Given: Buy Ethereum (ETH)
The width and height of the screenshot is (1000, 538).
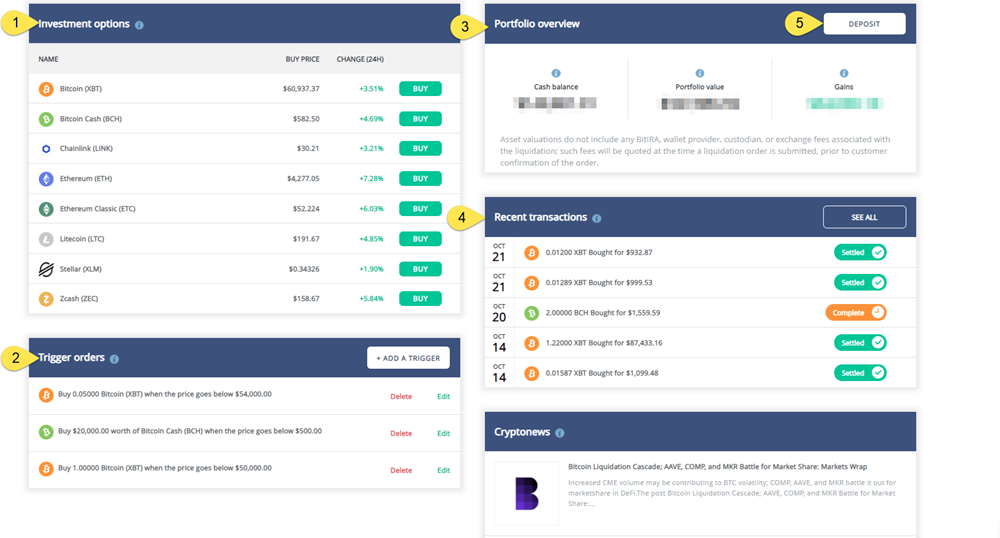Looking at the screenshot, I should coord(420,178).
